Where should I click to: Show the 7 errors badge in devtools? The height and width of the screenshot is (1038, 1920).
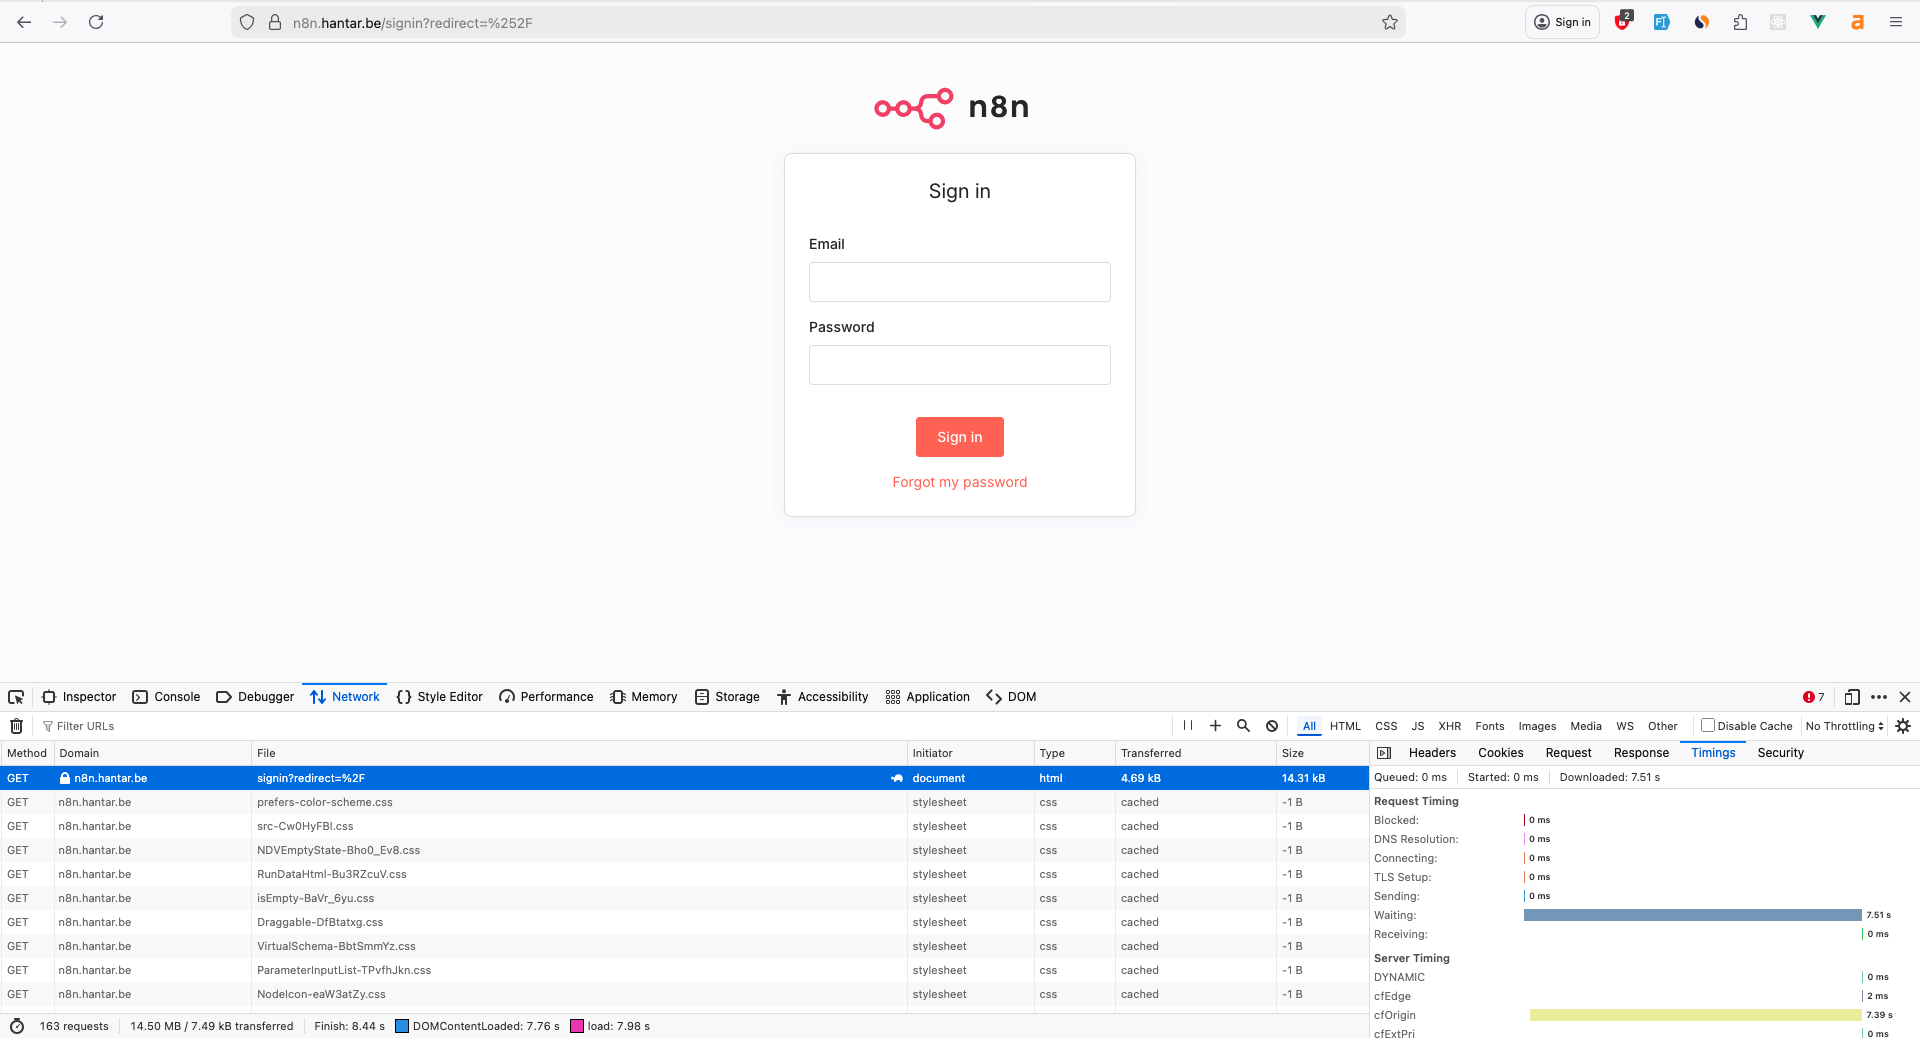tap(1814, 697)
